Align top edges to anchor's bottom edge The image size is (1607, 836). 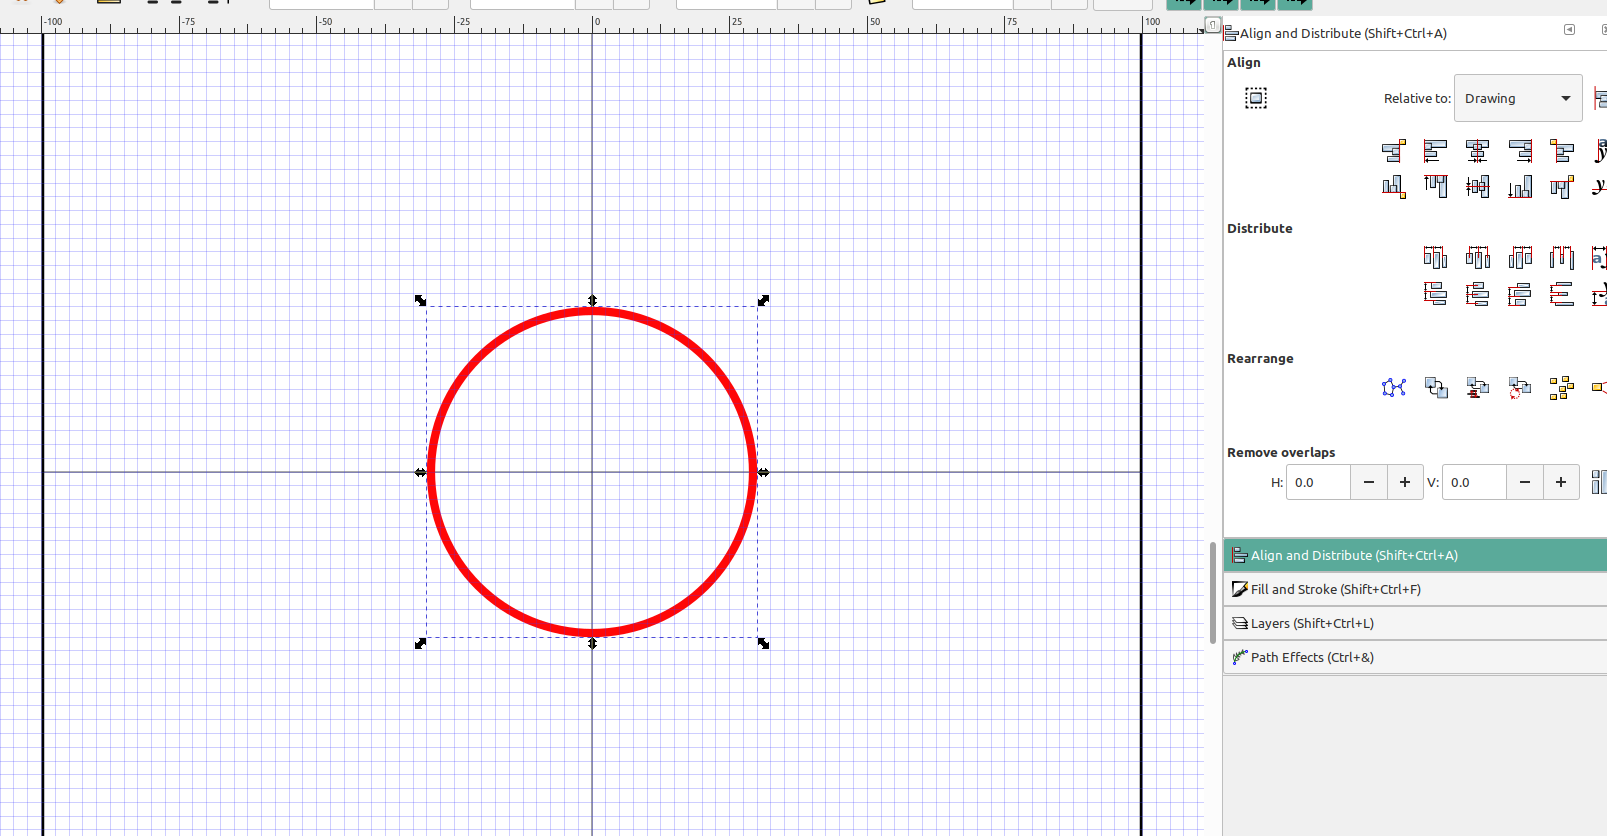click(x=1562, y=187)
